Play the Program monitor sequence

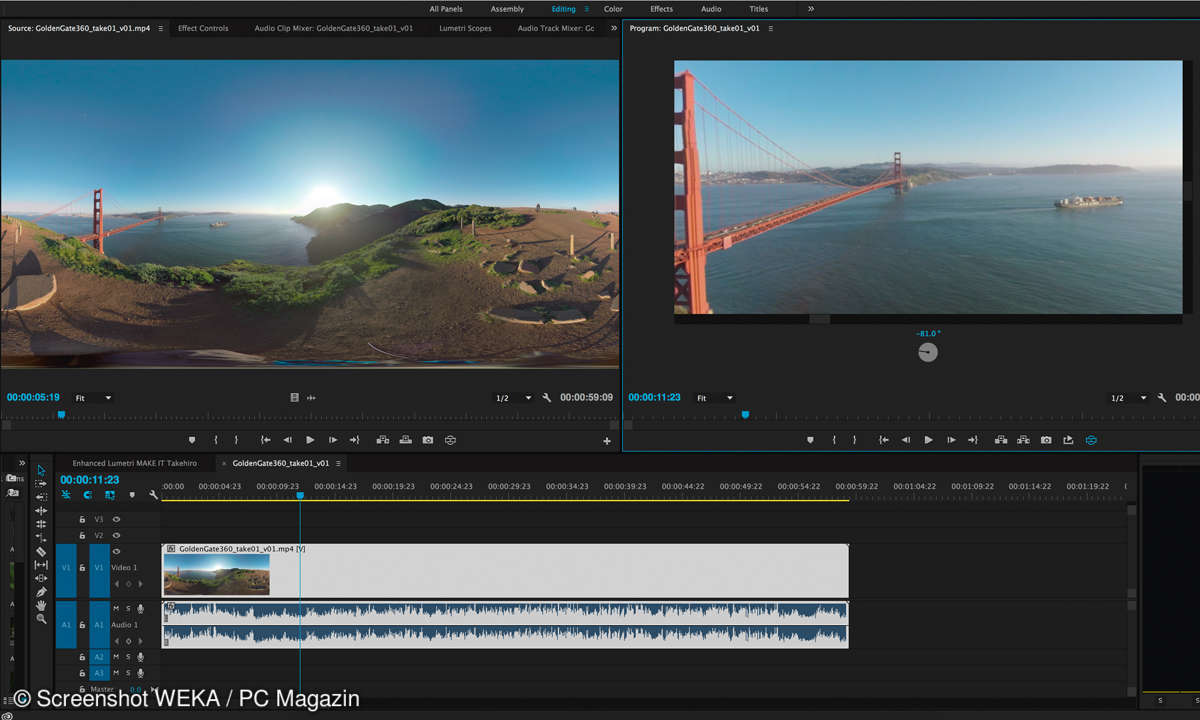coord(928,440)
